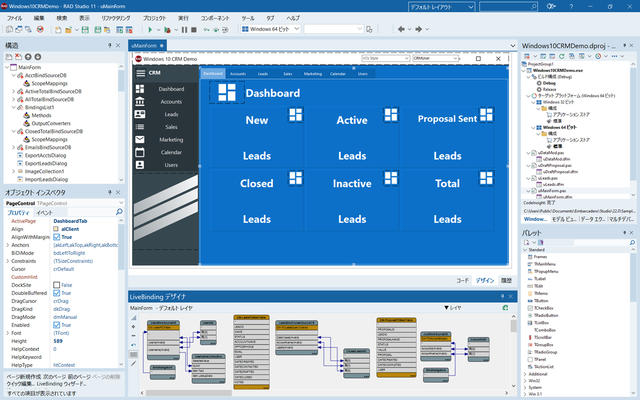
Task: Expand the Font property in Object Inspector
Action: point(7,333)
